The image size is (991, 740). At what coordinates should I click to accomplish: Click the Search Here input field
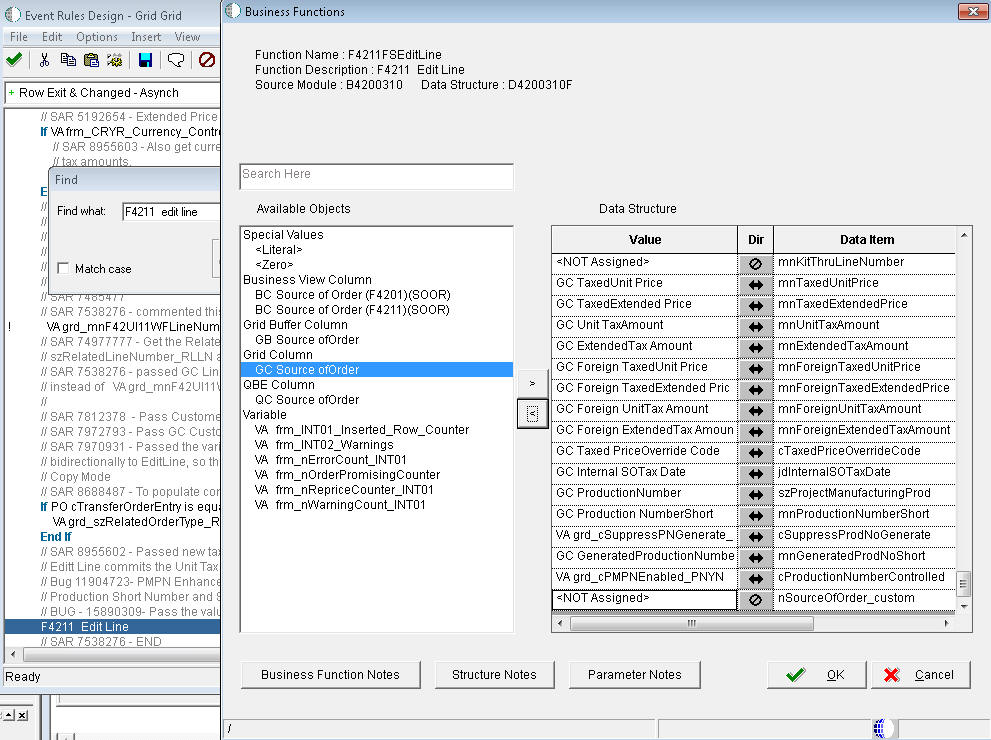pyautogui.click(x=377, y=176)
